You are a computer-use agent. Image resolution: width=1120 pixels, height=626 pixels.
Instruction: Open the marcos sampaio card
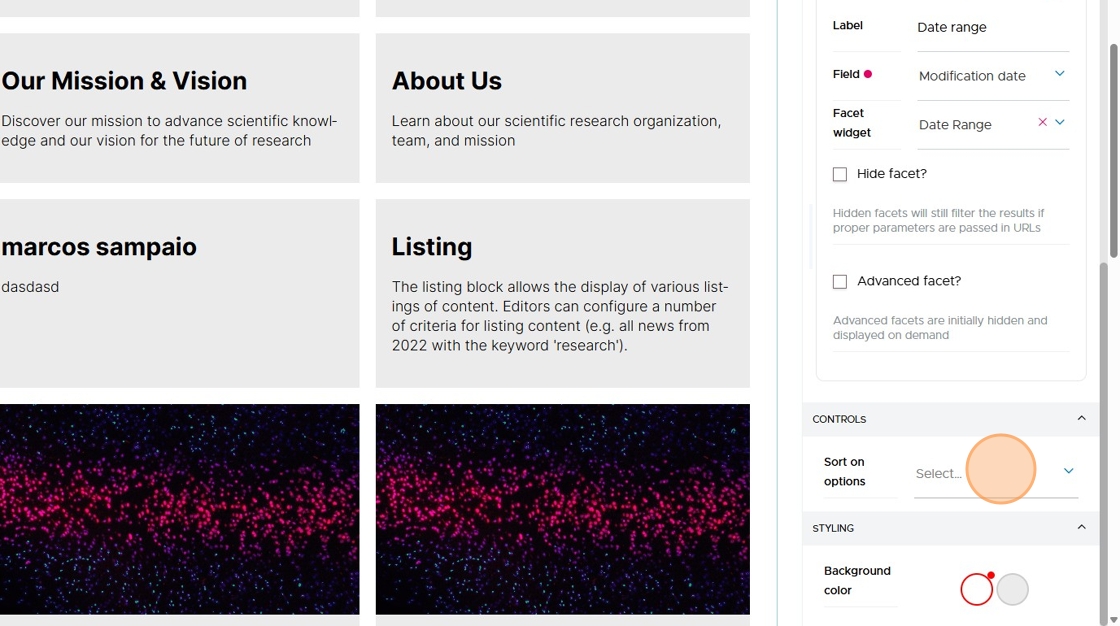179,293
